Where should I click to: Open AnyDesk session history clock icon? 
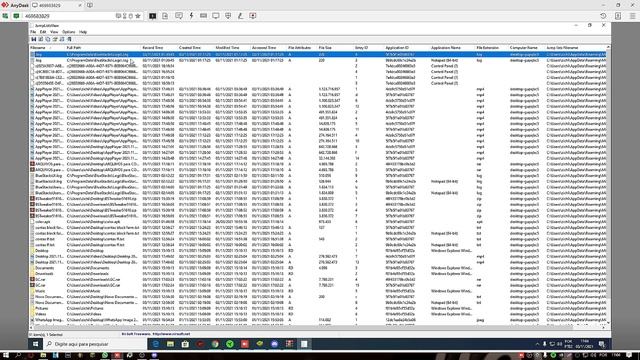603,16
